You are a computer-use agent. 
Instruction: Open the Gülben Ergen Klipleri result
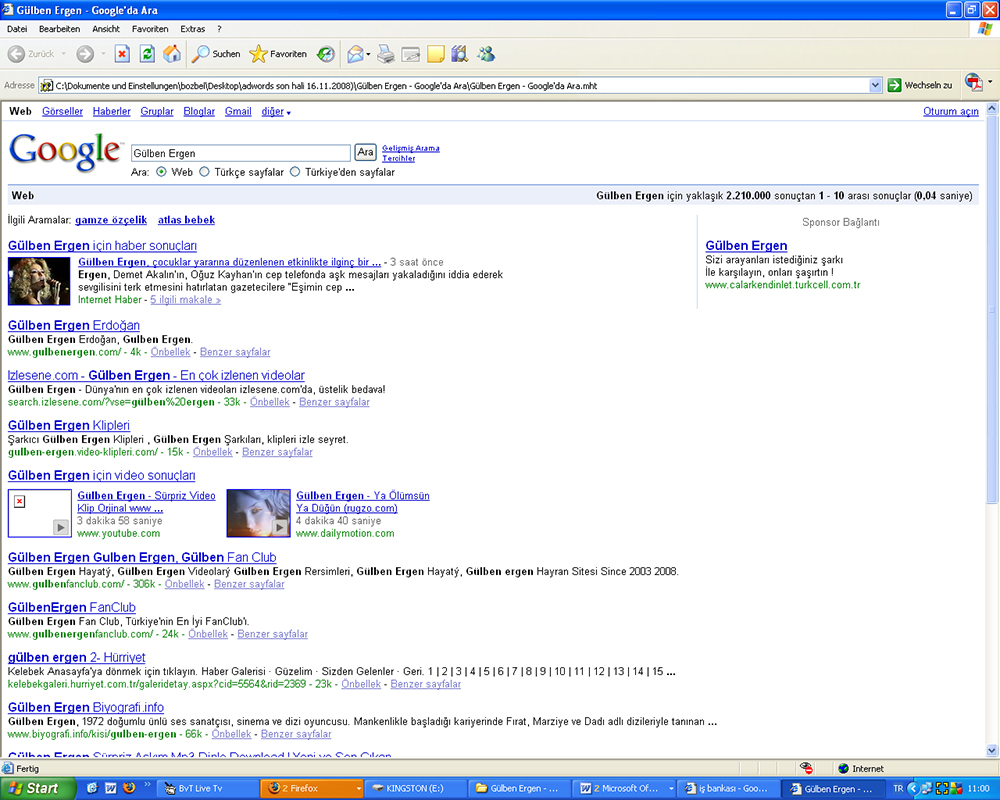pyautogui.click(x=69, y=425)
